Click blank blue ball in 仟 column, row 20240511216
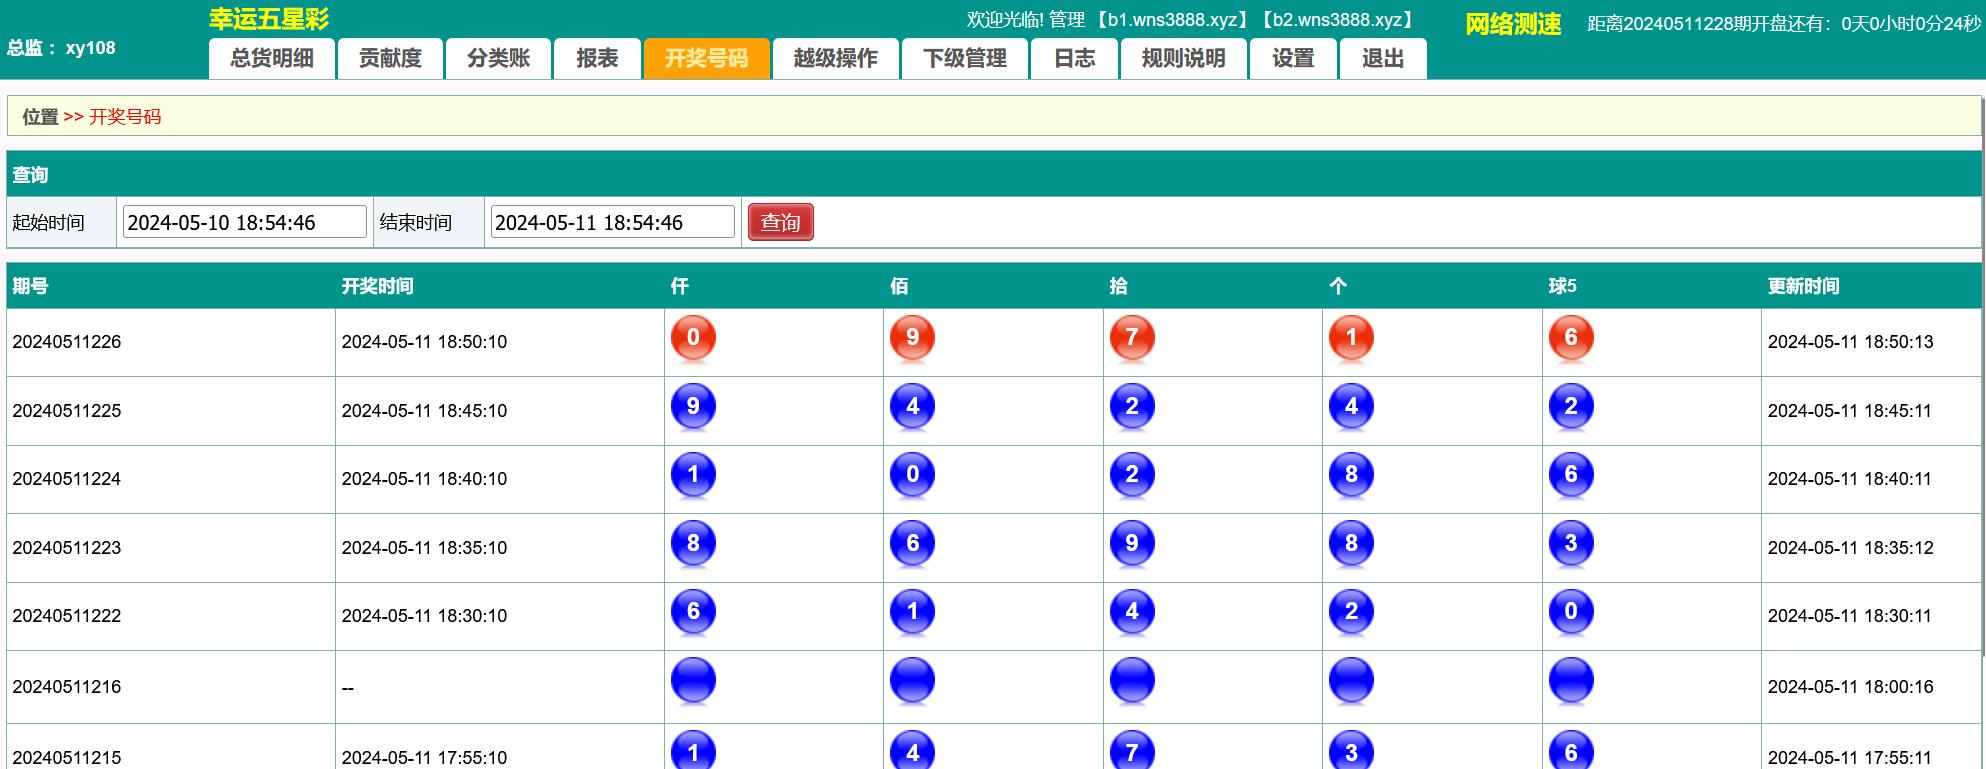Screen dimensions: 1986x769 click(x=693, y=681)
